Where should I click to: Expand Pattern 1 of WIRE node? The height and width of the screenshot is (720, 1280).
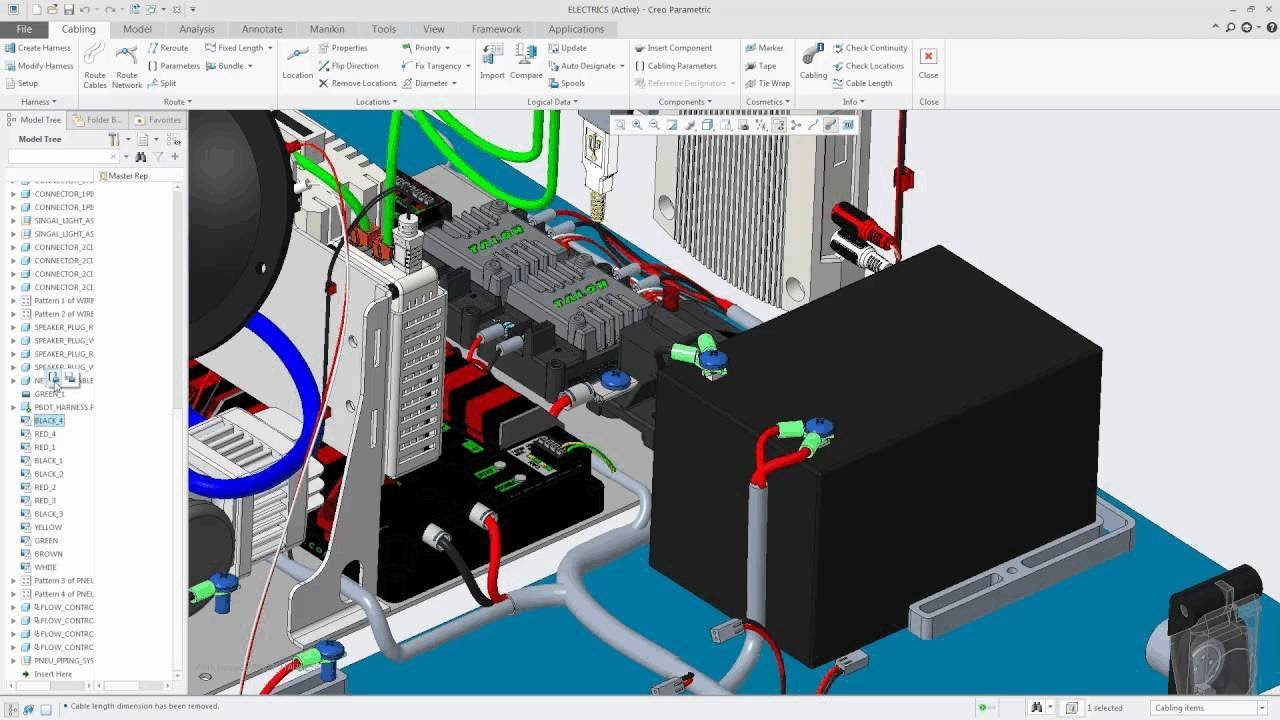(x=13, y=300)
